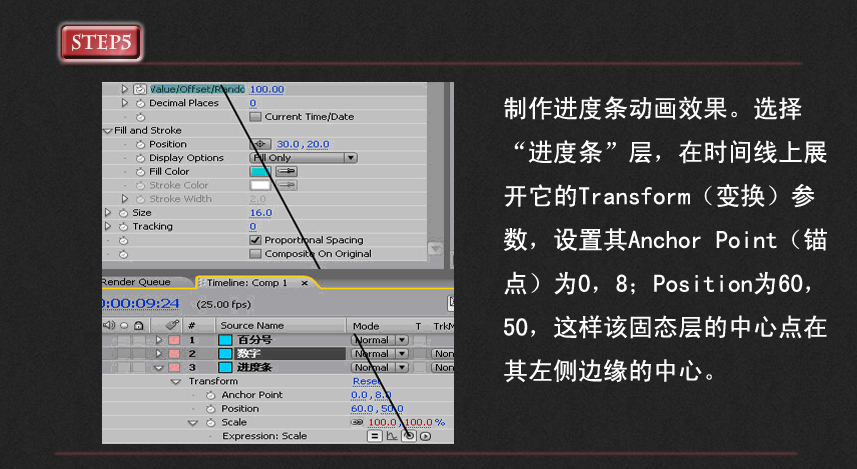Toggle stopwatch beside Composite On Original
The image size is (857, 469).
124,254
